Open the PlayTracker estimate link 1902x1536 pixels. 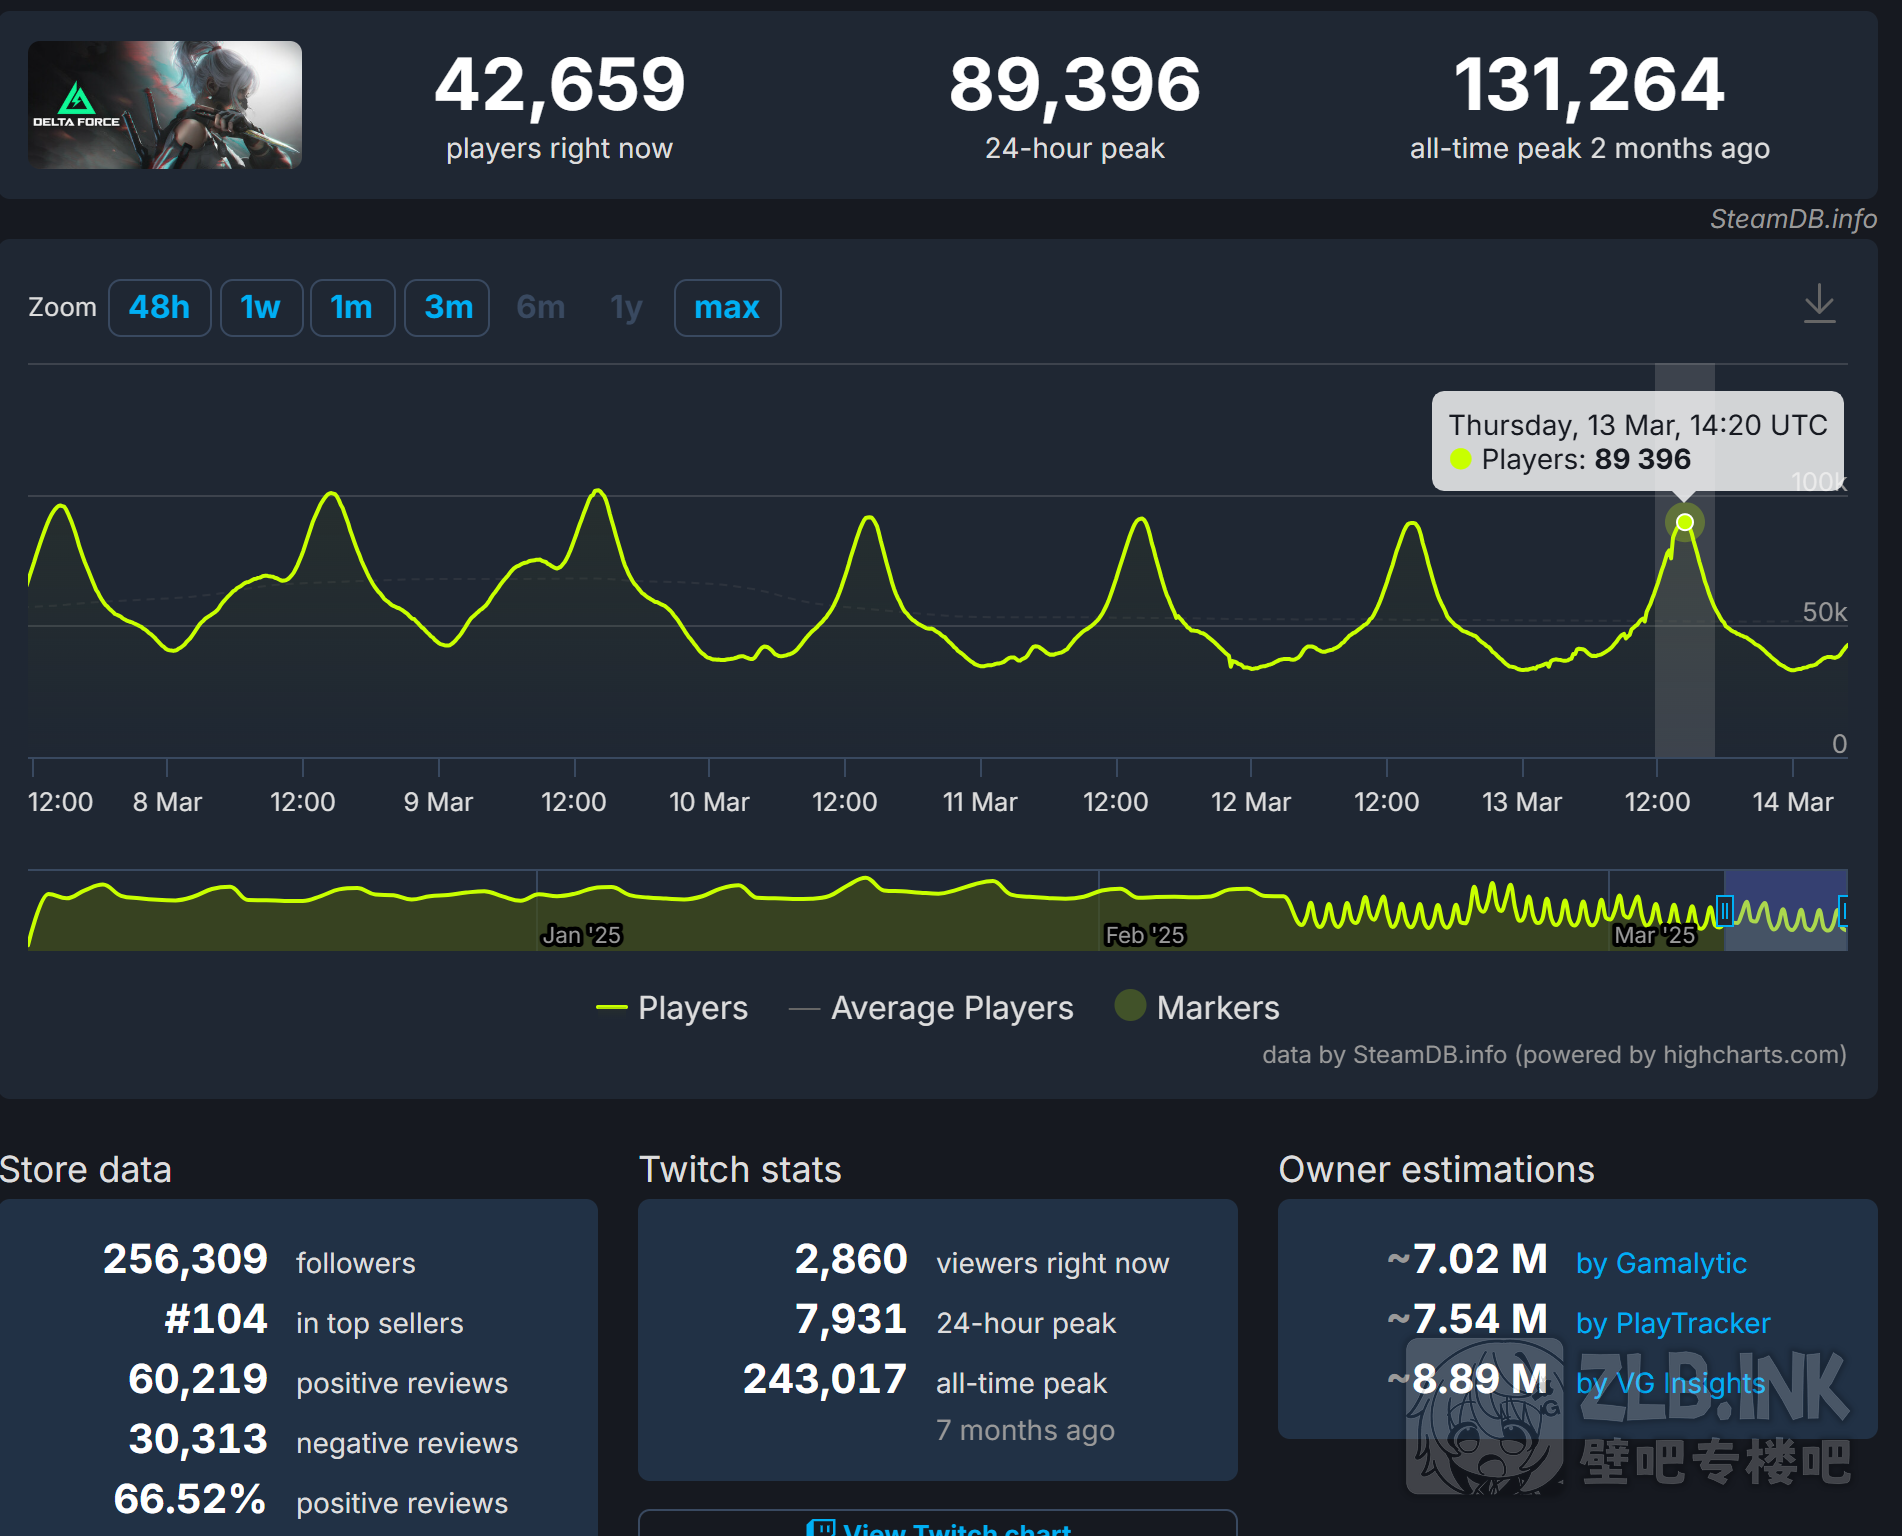click(x=1672, y=1323)
